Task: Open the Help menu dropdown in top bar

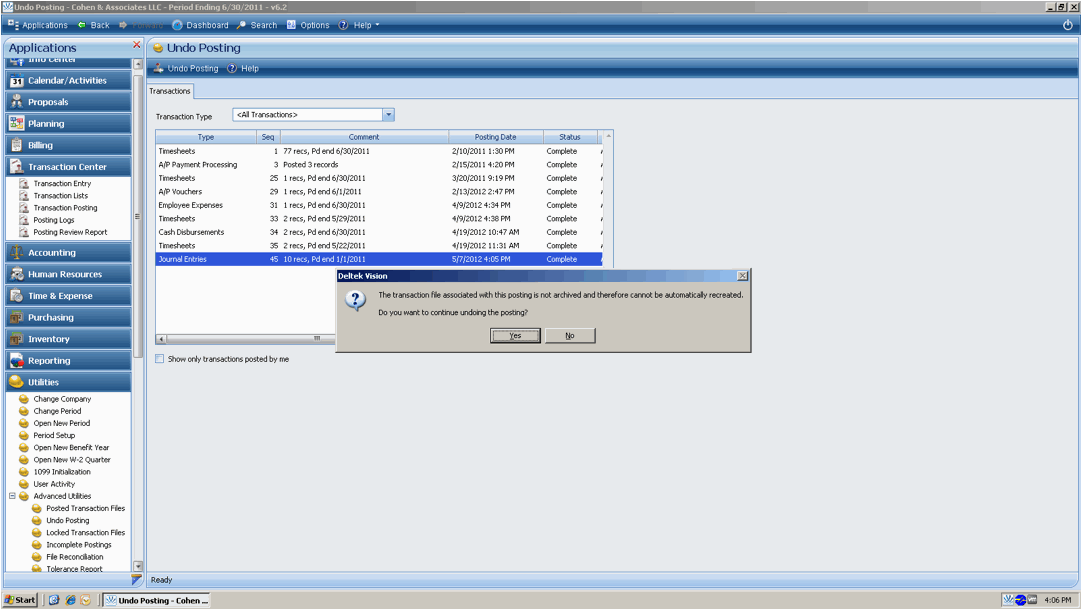Action: pyautogui.click(x=359, y=25)
